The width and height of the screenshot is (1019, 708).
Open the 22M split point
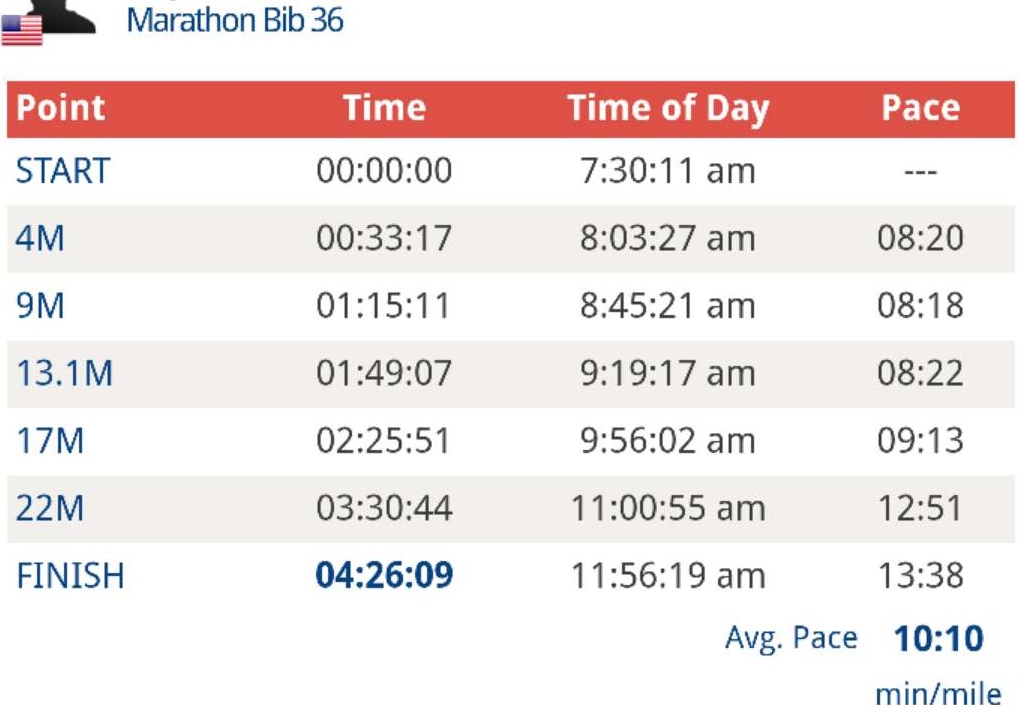(x=50, y=508)
